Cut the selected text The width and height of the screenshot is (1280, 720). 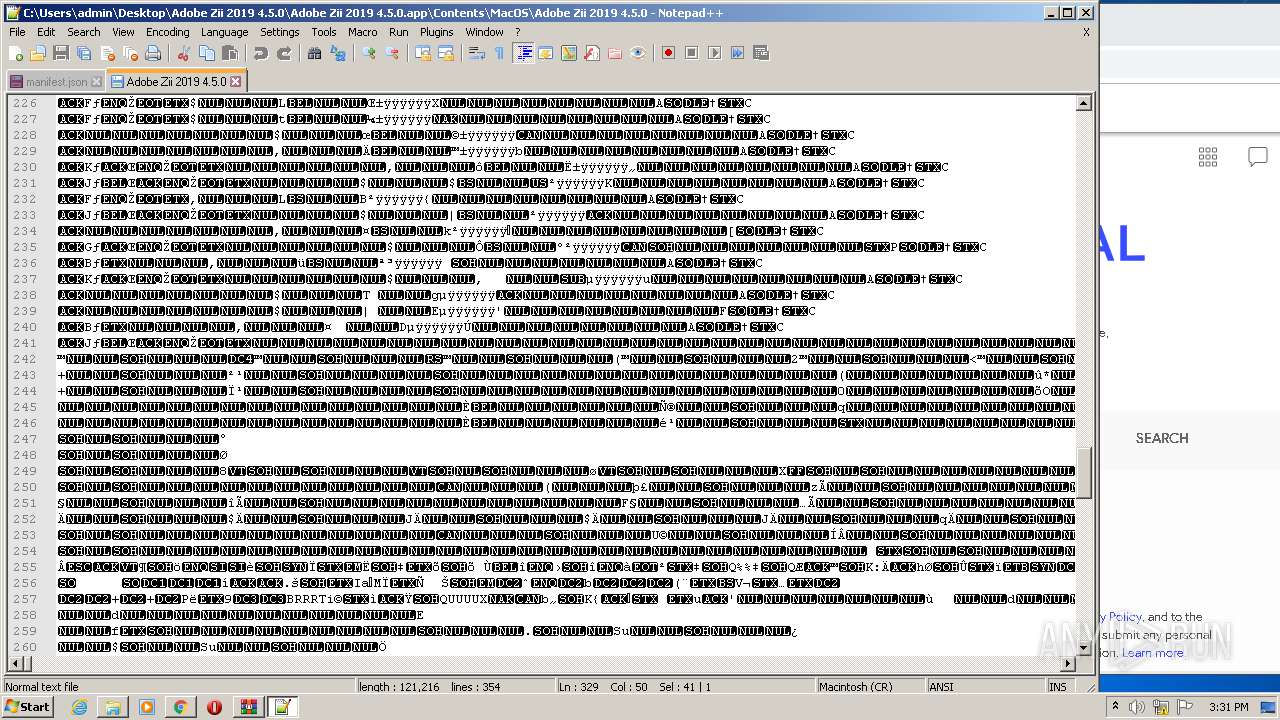(x=184, y=53)
